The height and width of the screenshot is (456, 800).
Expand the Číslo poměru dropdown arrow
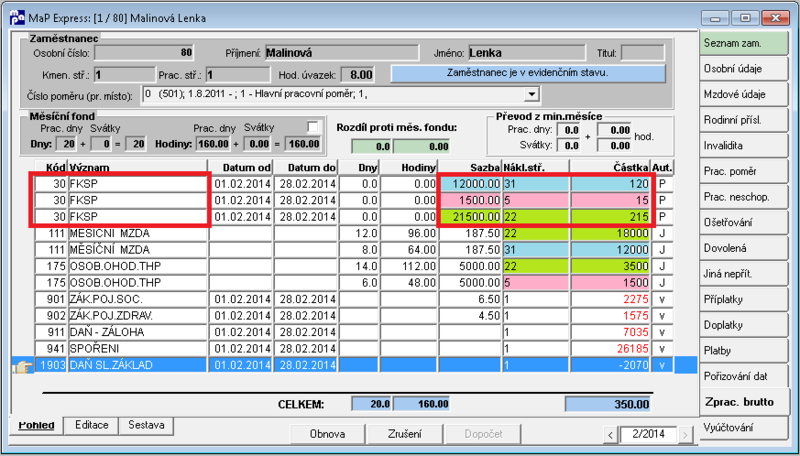pyautogui.click(x=532, y=94)
